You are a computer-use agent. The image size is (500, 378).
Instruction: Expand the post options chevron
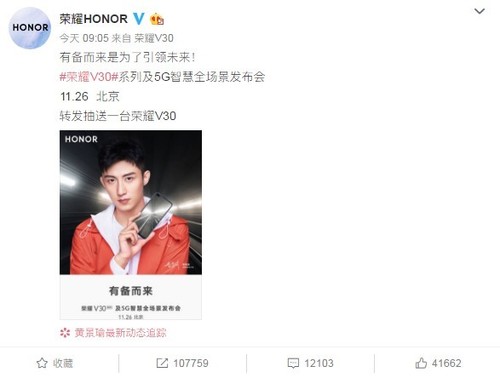(479, 11)
